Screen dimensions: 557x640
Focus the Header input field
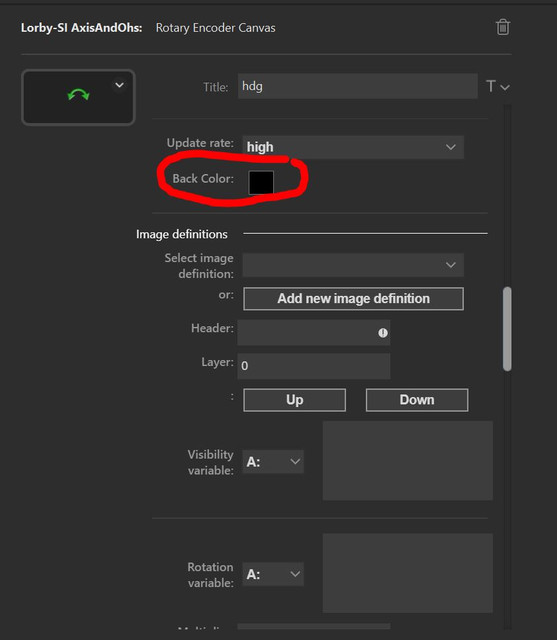[x=314, y=333]
